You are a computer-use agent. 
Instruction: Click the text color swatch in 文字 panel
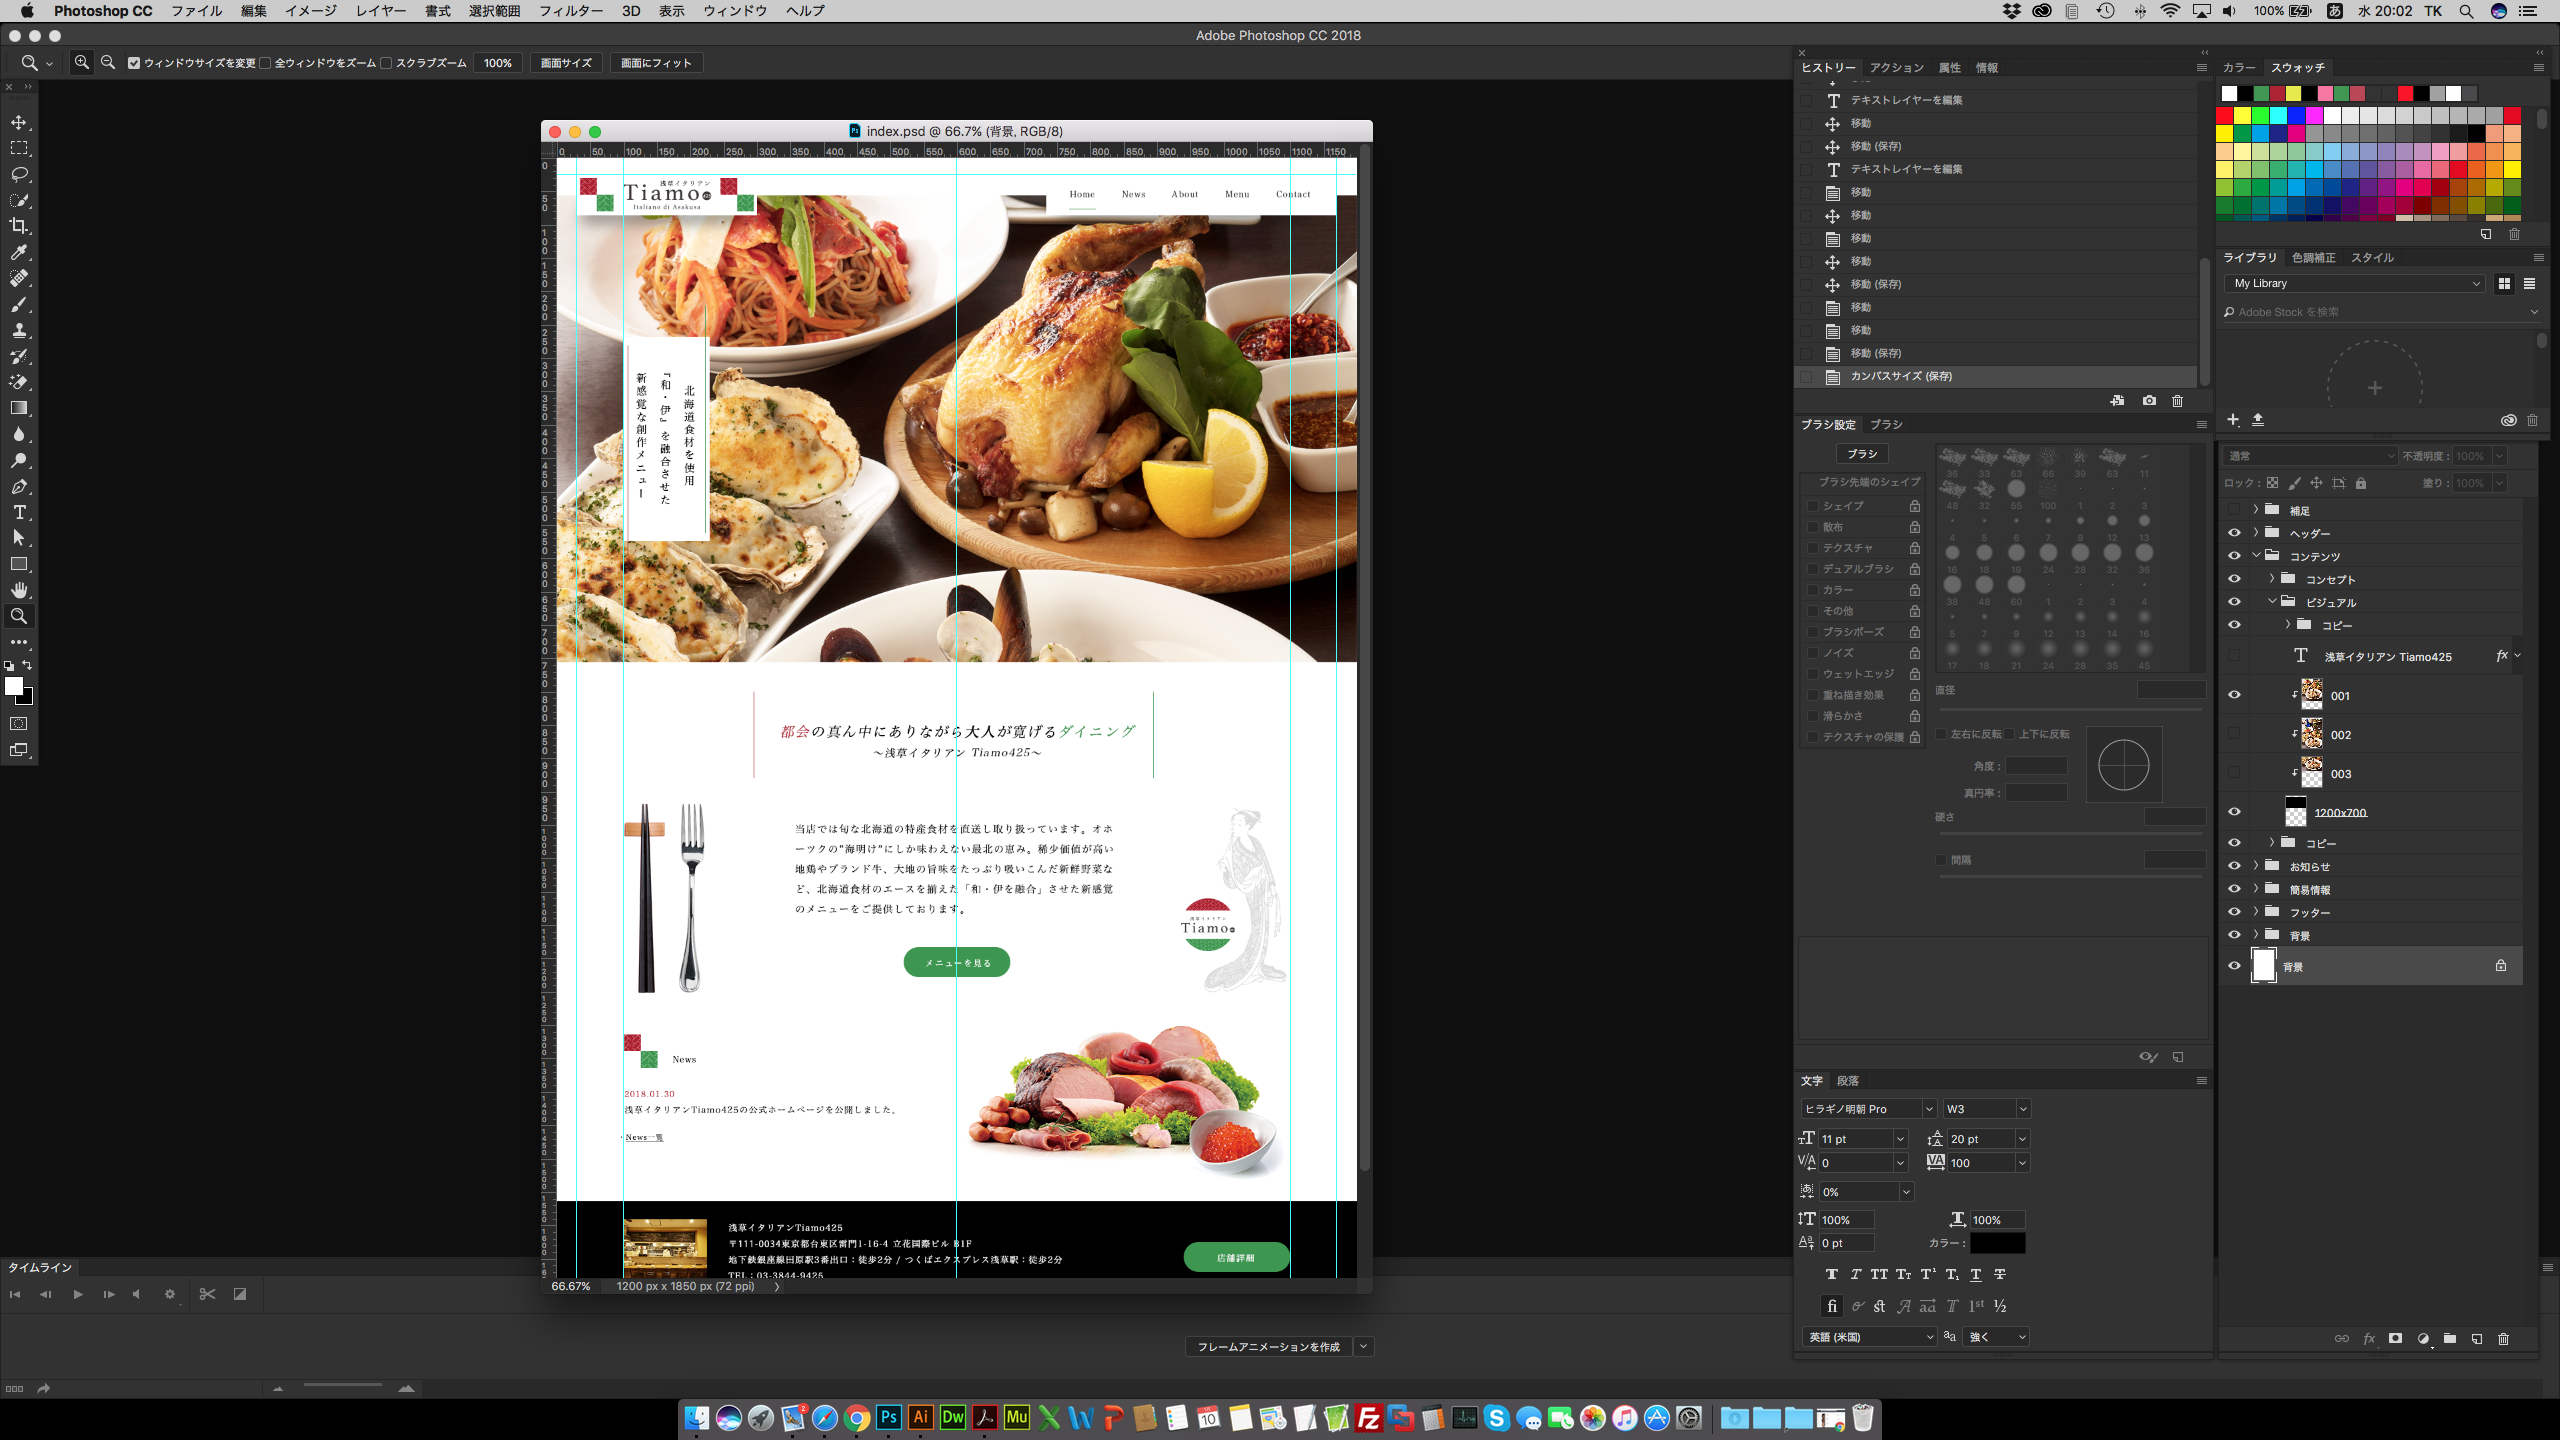coord(1997,1243)
